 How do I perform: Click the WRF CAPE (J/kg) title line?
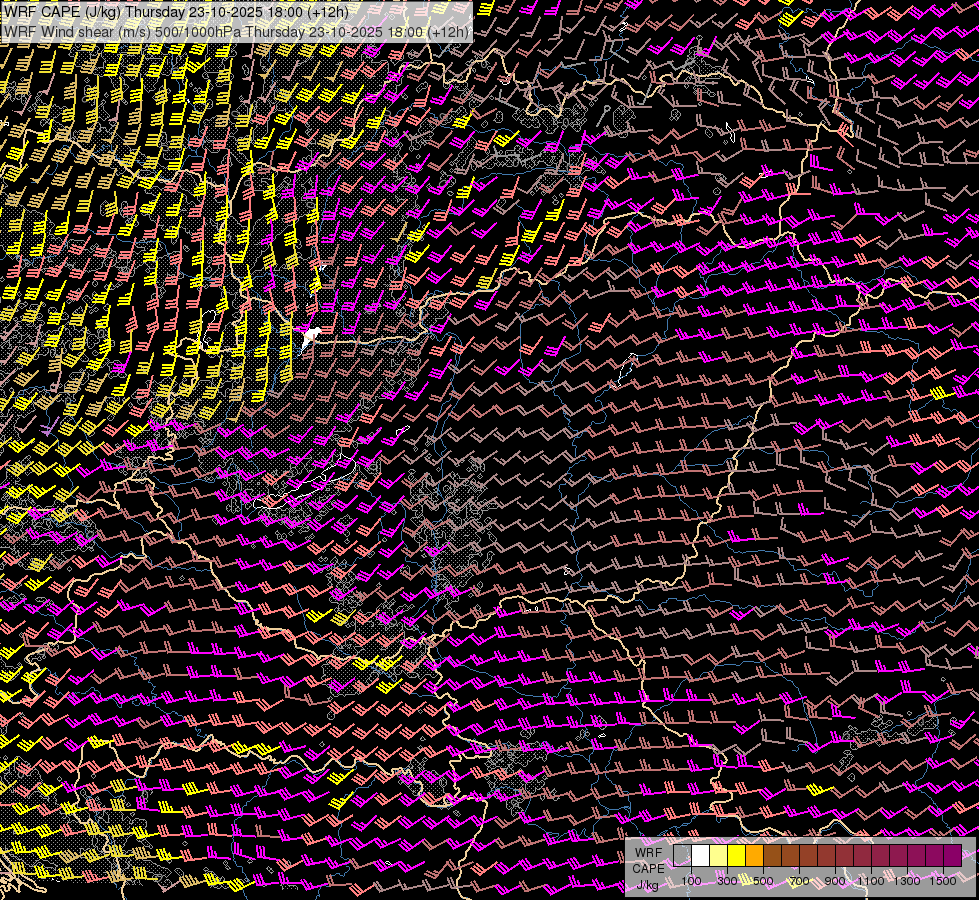pos(176,12)
